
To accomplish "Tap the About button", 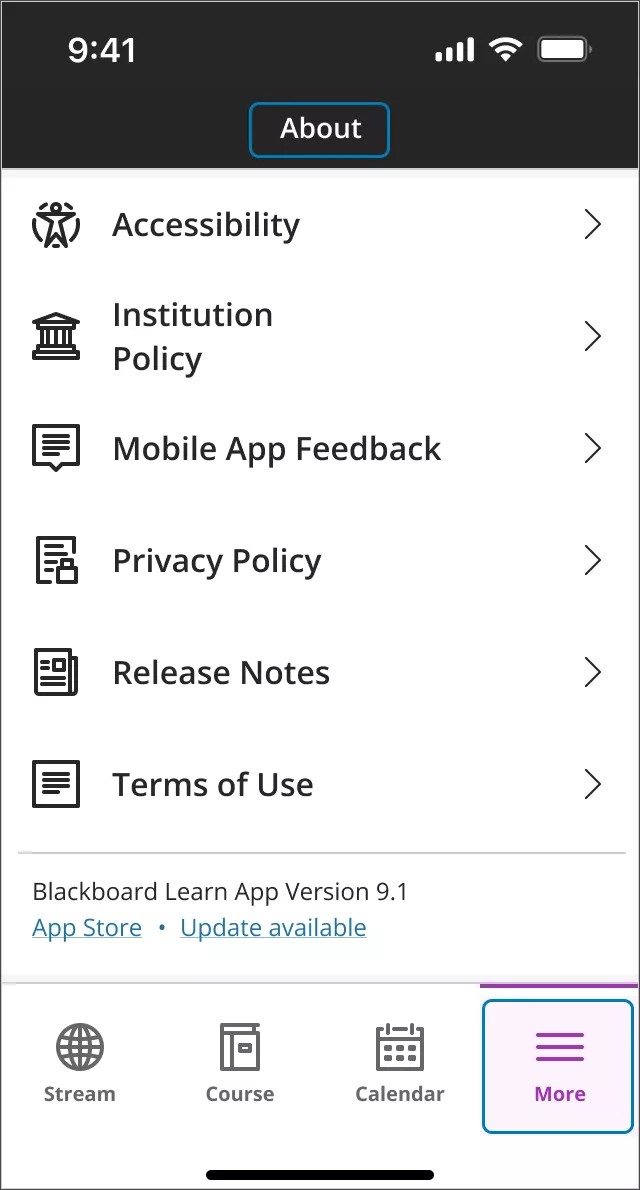I will pos(319,129).
